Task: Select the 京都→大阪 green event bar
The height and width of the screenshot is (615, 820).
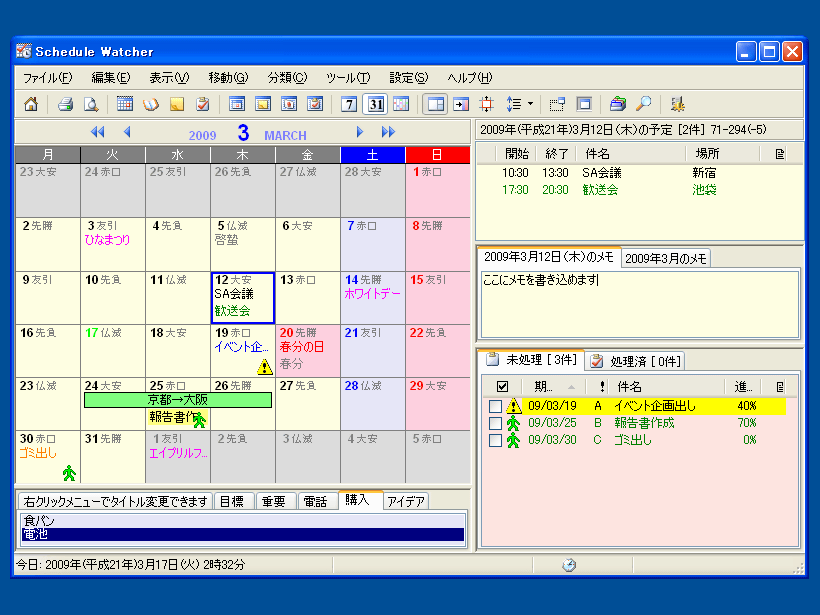Action: (x=178, y=400)
